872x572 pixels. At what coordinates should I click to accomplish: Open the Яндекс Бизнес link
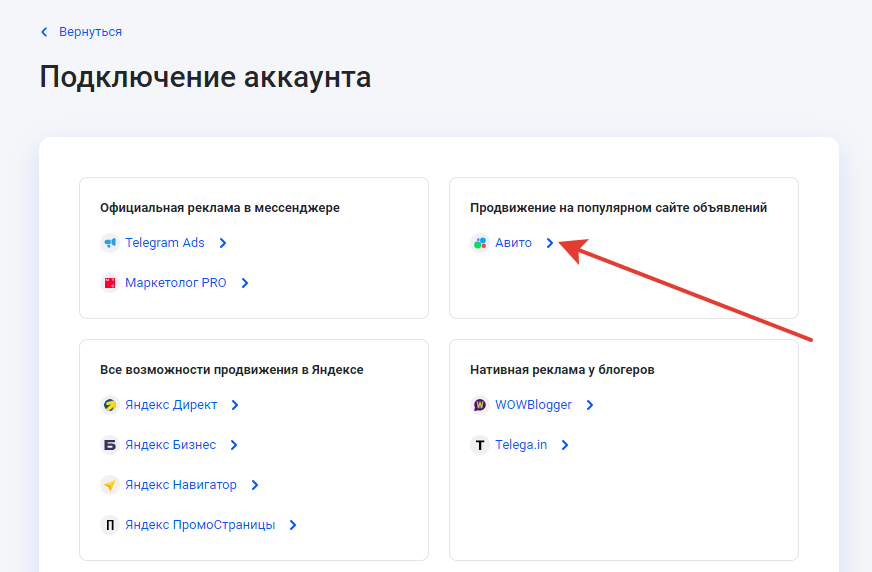coord(170,445)
